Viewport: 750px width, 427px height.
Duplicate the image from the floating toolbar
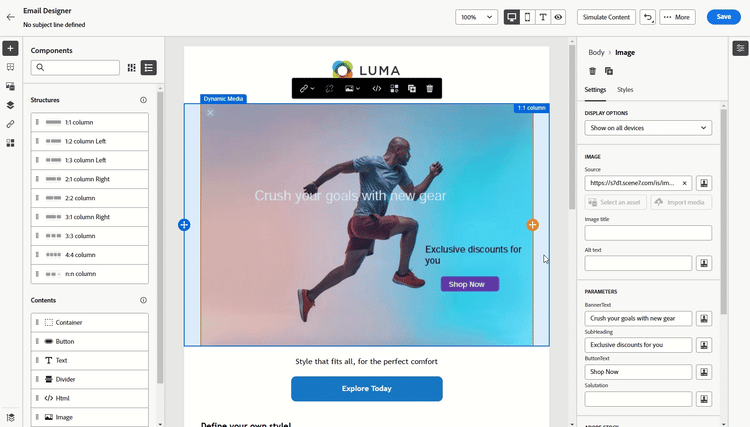pos(412,88)
